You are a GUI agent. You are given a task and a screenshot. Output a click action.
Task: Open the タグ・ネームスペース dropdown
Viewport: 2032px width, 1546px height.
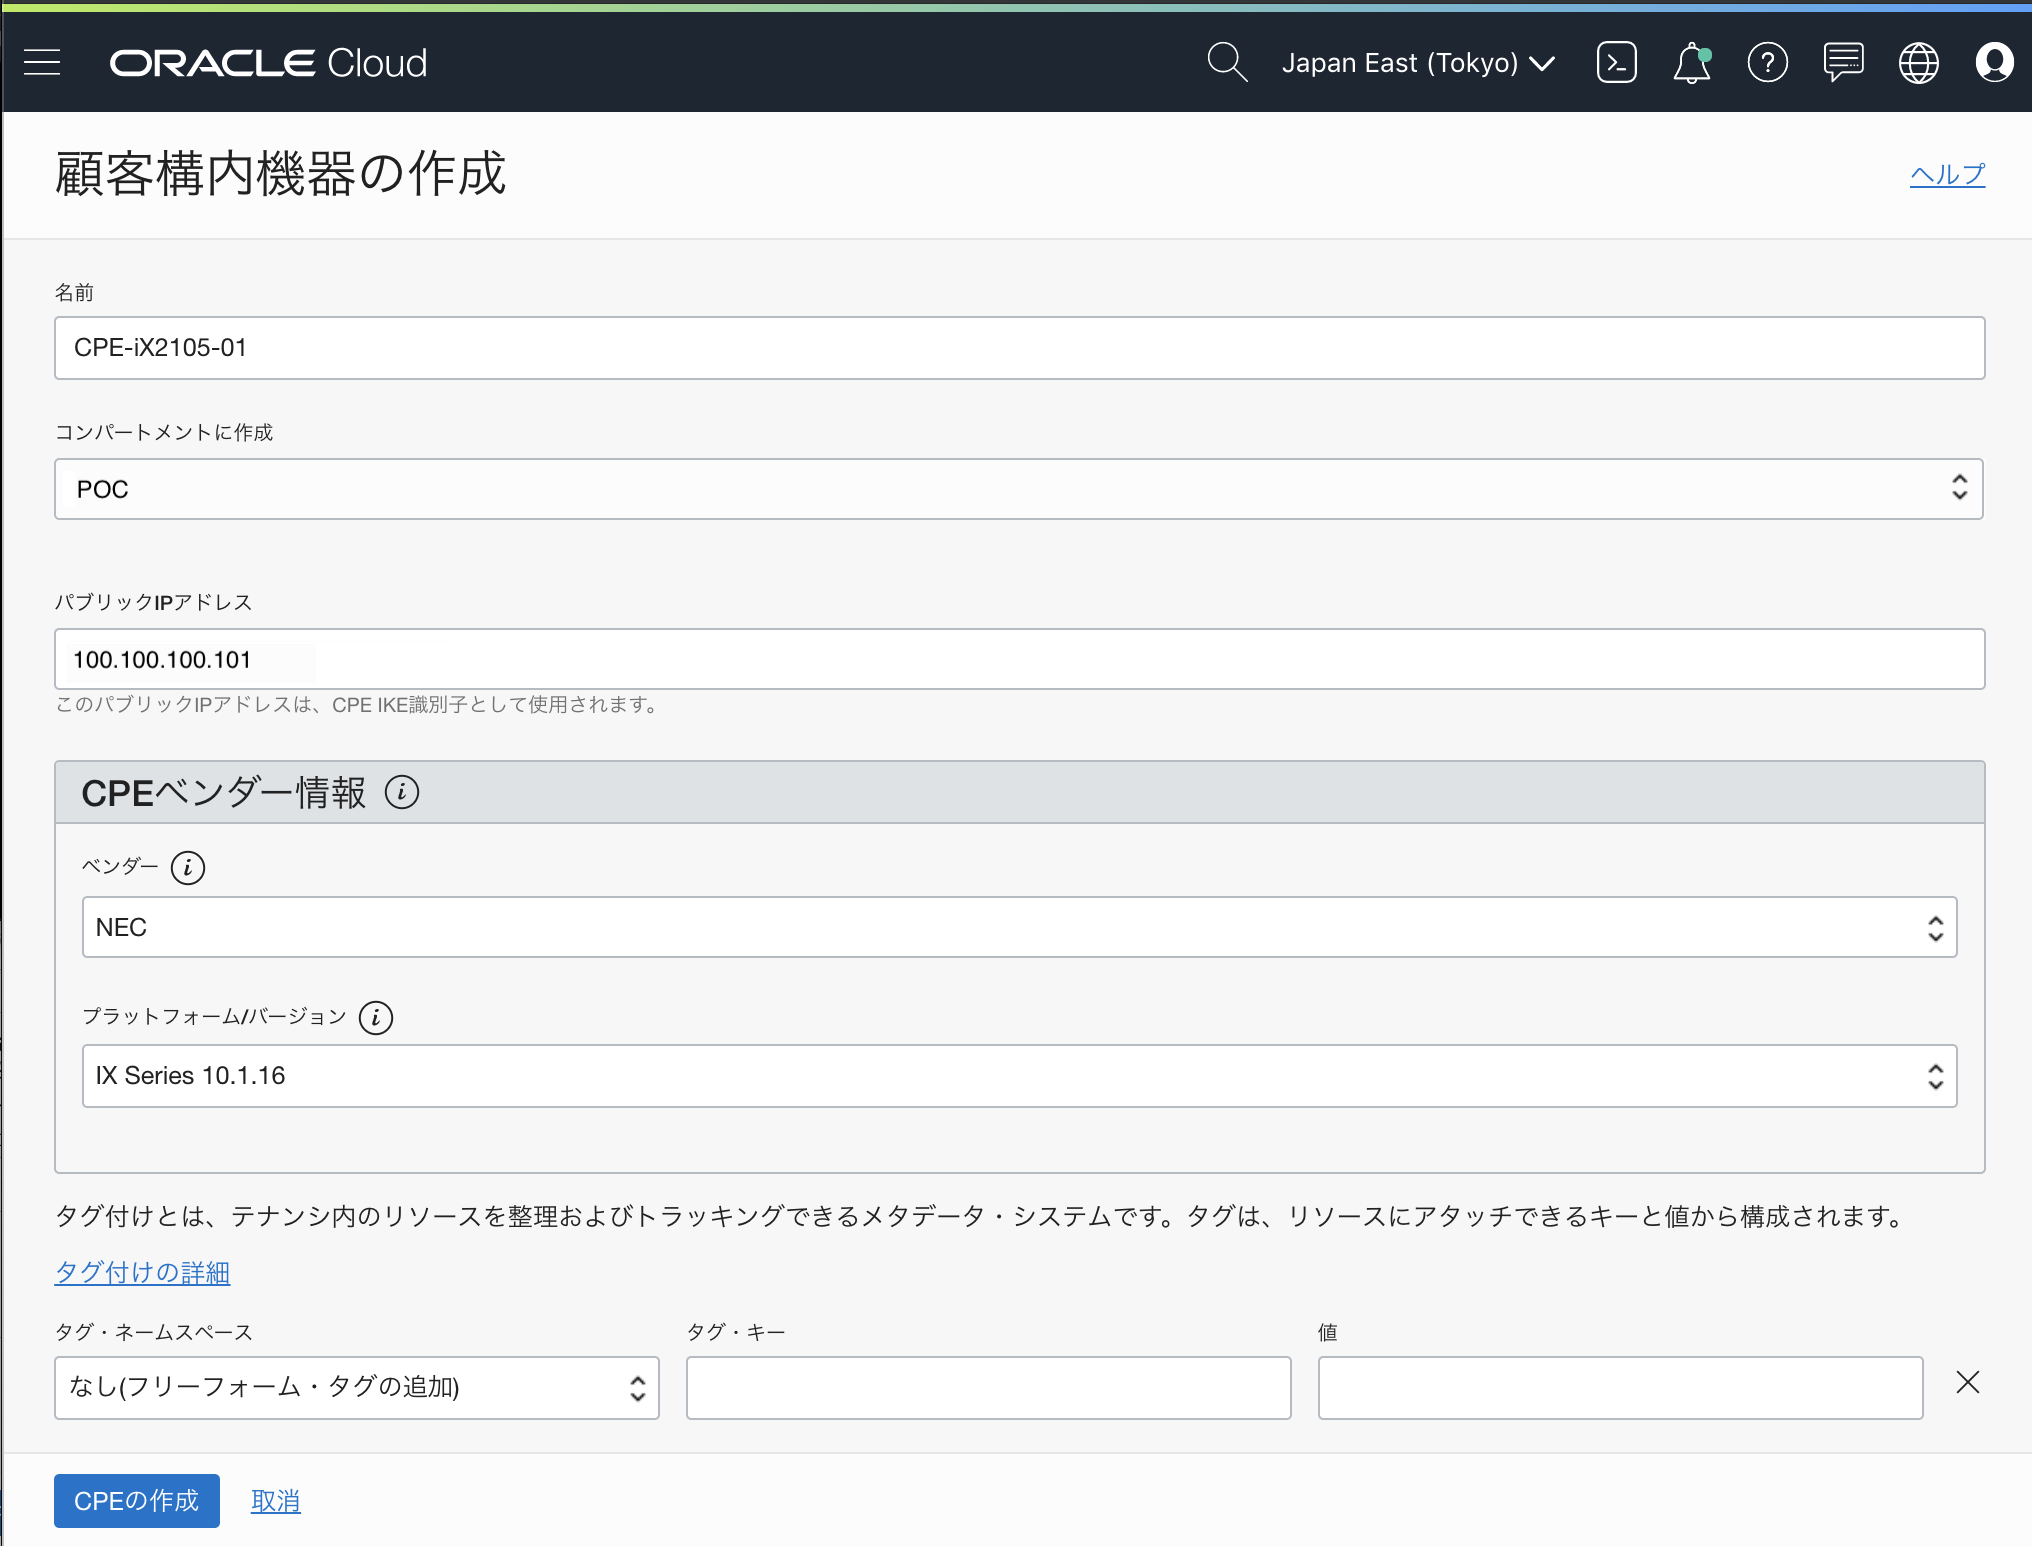point(357,1388)
